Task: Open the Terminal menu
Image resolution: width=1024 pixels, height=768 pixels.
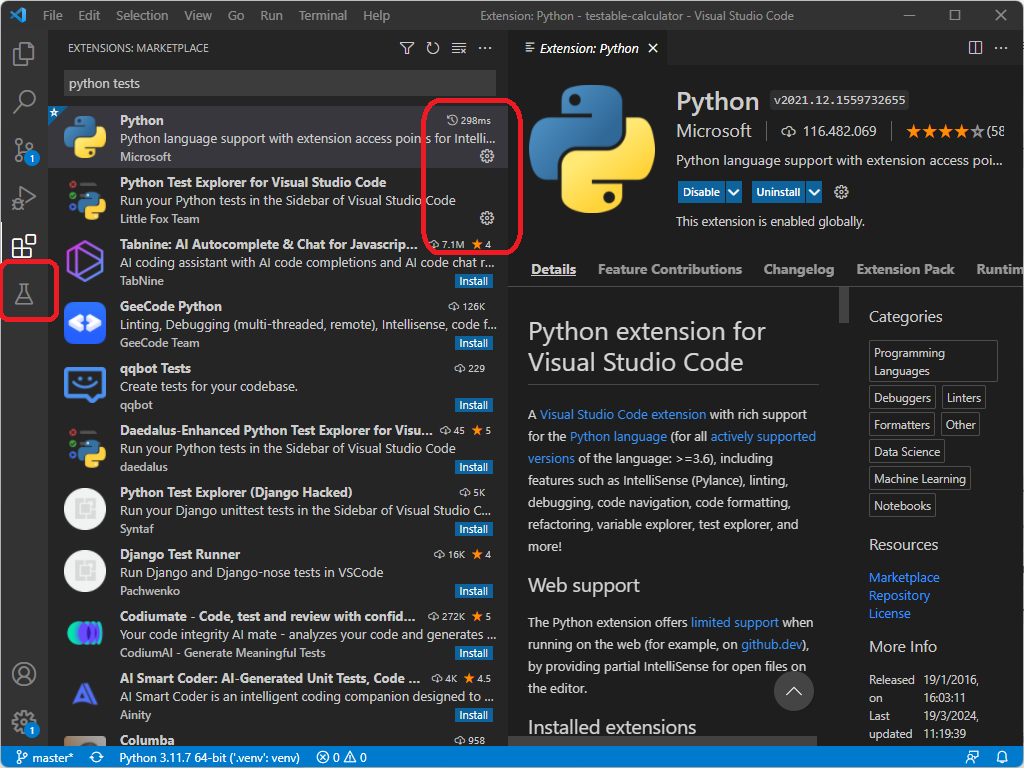Action: [323, 15]
